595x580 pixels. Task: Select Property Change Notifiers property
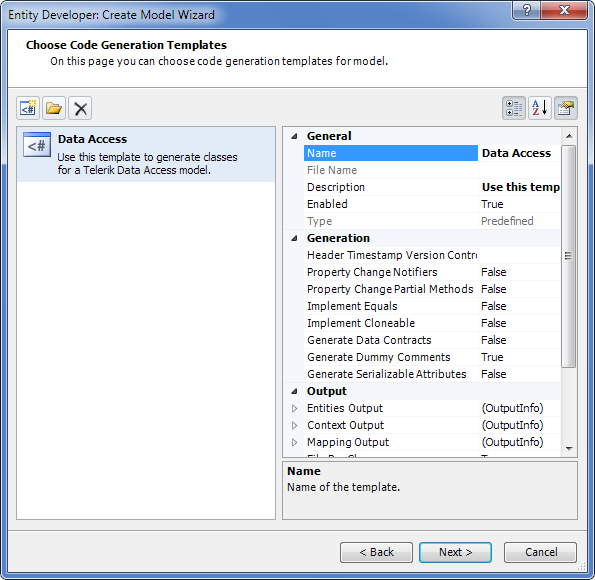coord(391,272)
